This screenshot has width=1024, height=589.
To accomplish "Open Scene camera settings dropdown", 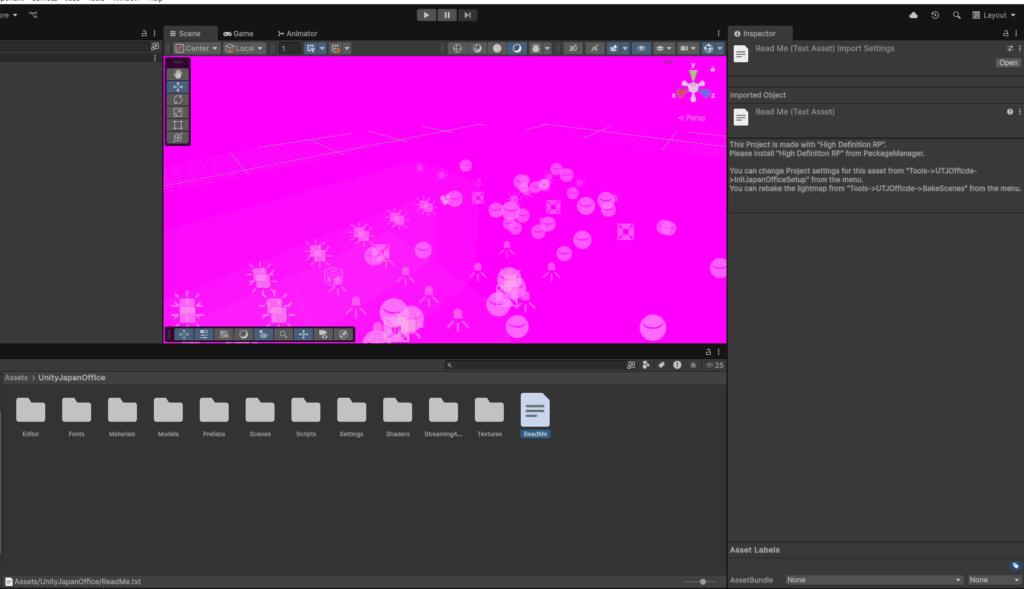I will (687, 48).
